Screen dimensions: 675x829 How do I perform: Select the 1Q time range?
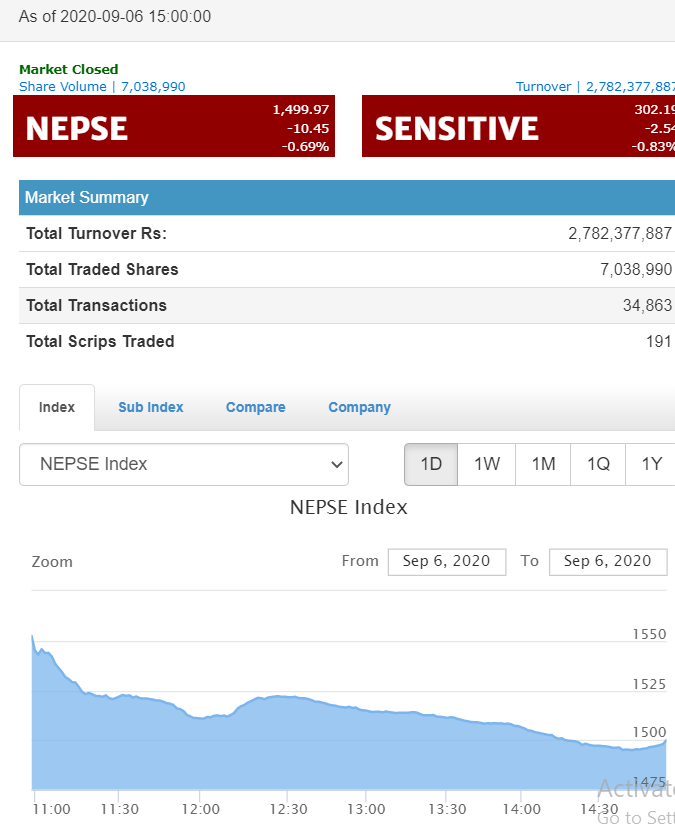click(x=598, y=464)
